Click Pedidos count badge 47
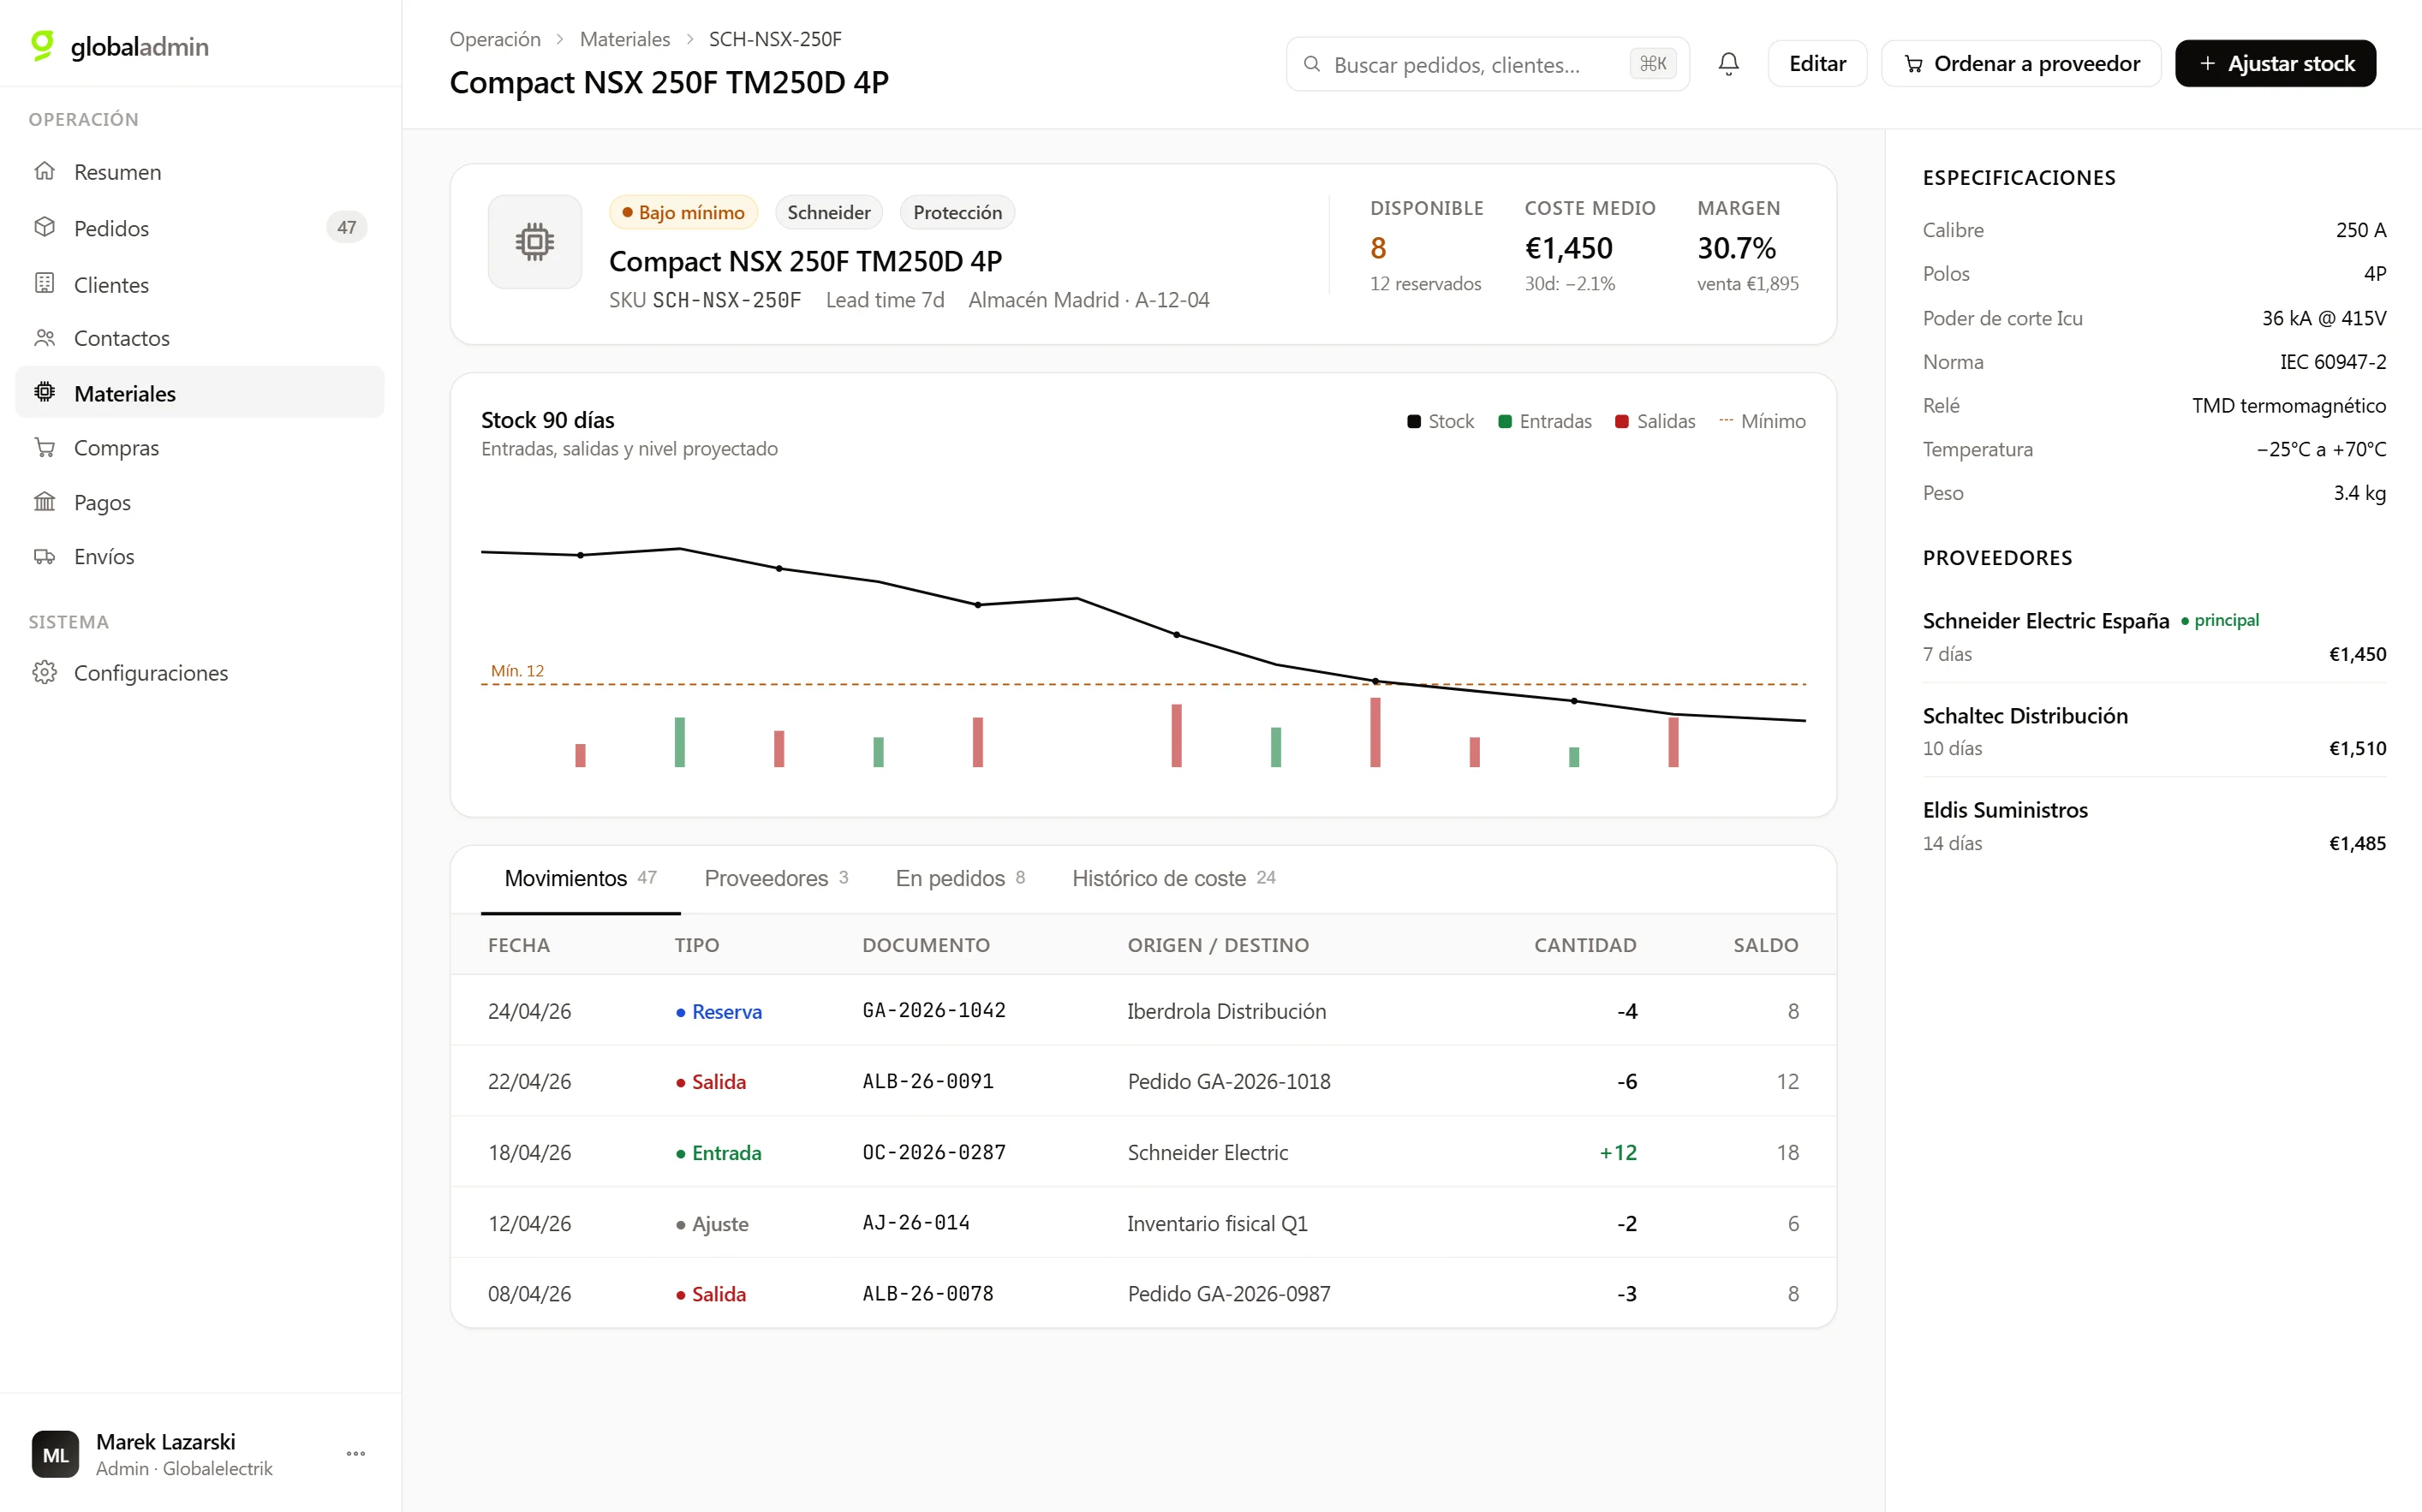Viewport: 2422px width, 1512px height. click(x=347, y=227)
